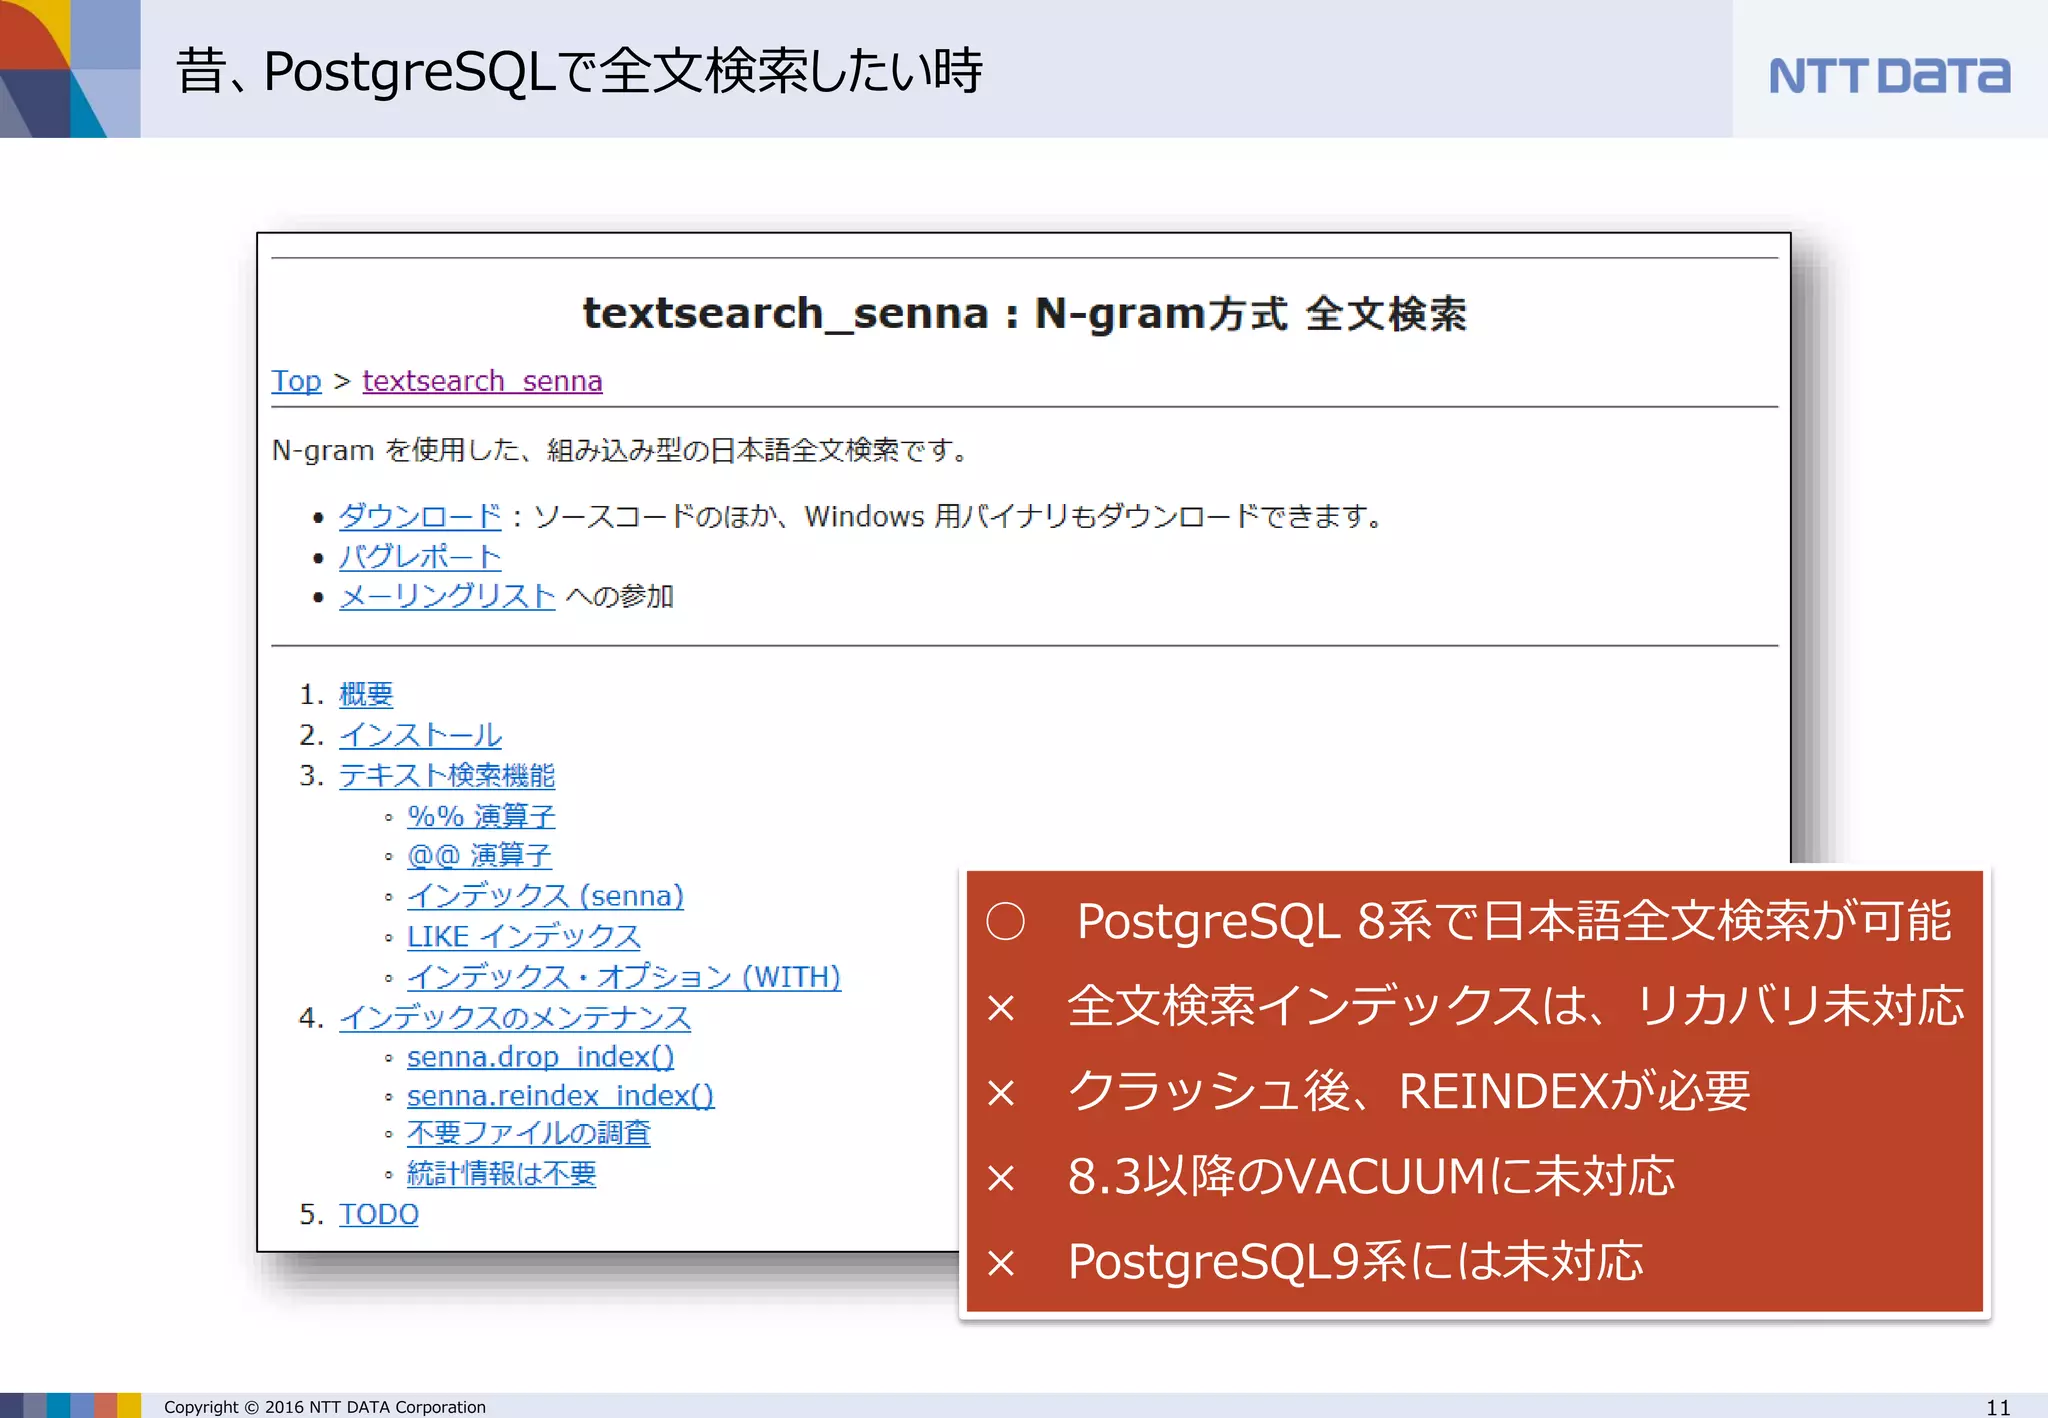Screen dimensions: 2048x1418
Task: Open the Top breadcrumb link
Action: (296, 381)
